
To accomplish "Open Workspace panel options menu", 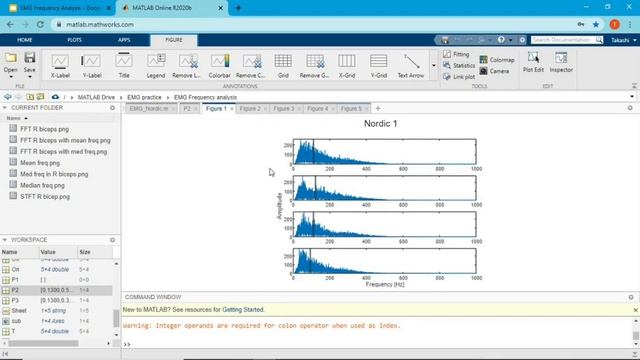I will (x=112, y=240).
